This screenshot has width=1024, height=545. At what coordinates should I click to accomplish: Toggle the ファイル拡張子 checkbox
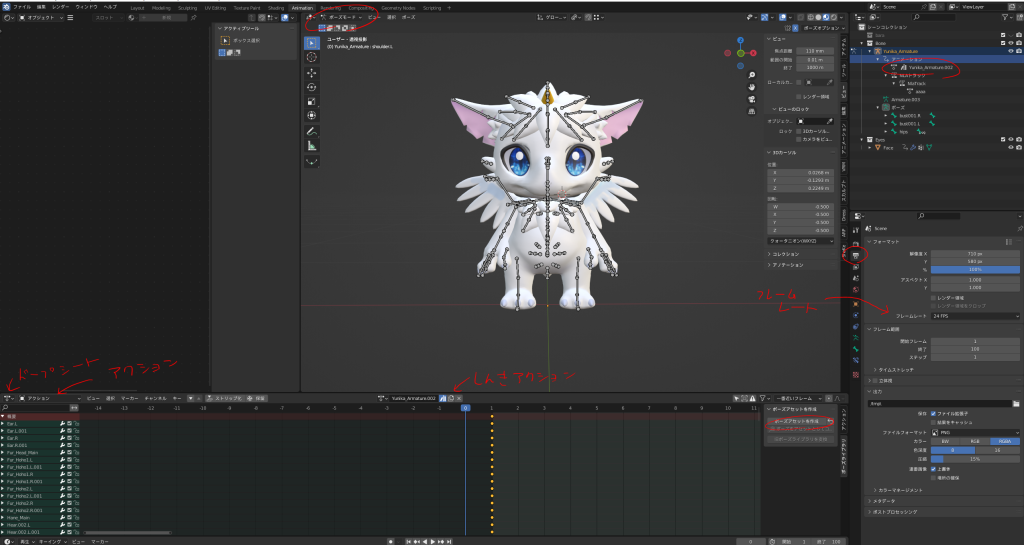[x=933, y=412]
